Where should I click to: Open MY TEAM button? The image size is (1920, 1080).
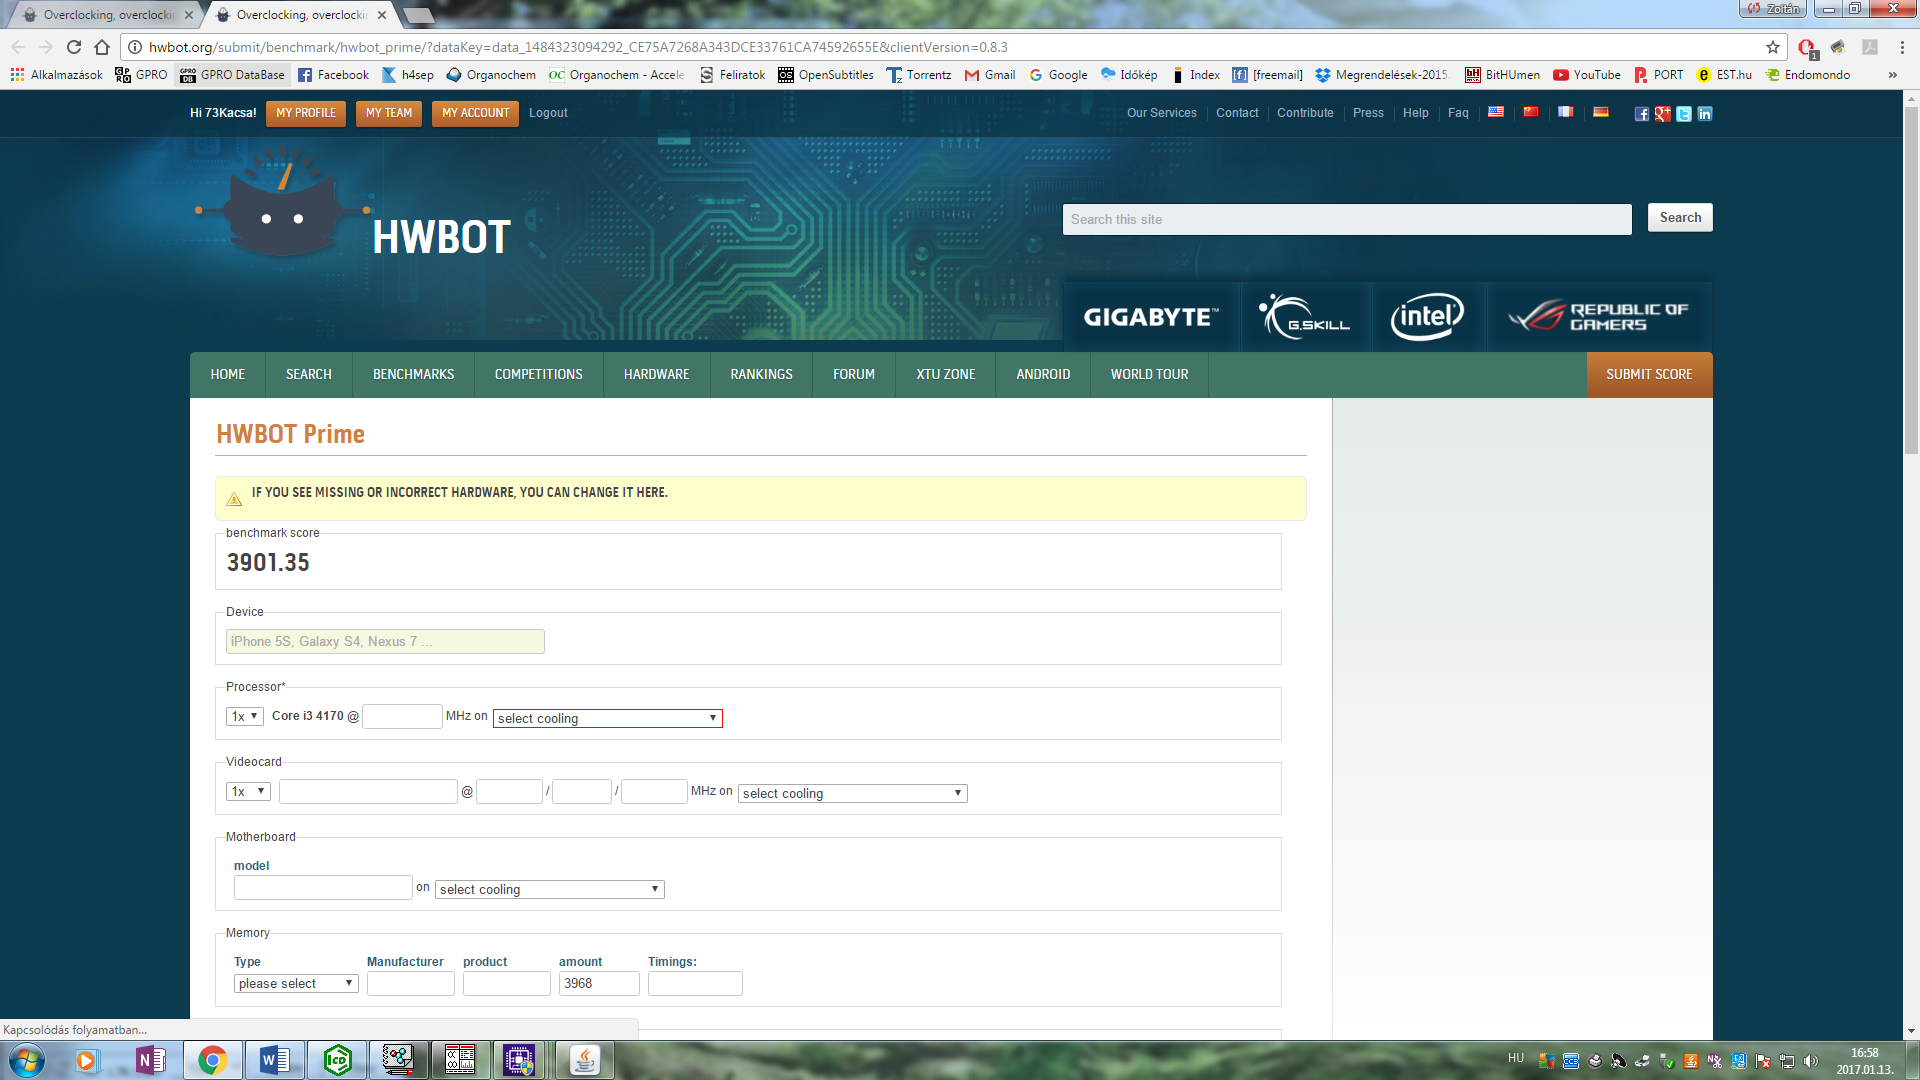(x=389, y=113)
